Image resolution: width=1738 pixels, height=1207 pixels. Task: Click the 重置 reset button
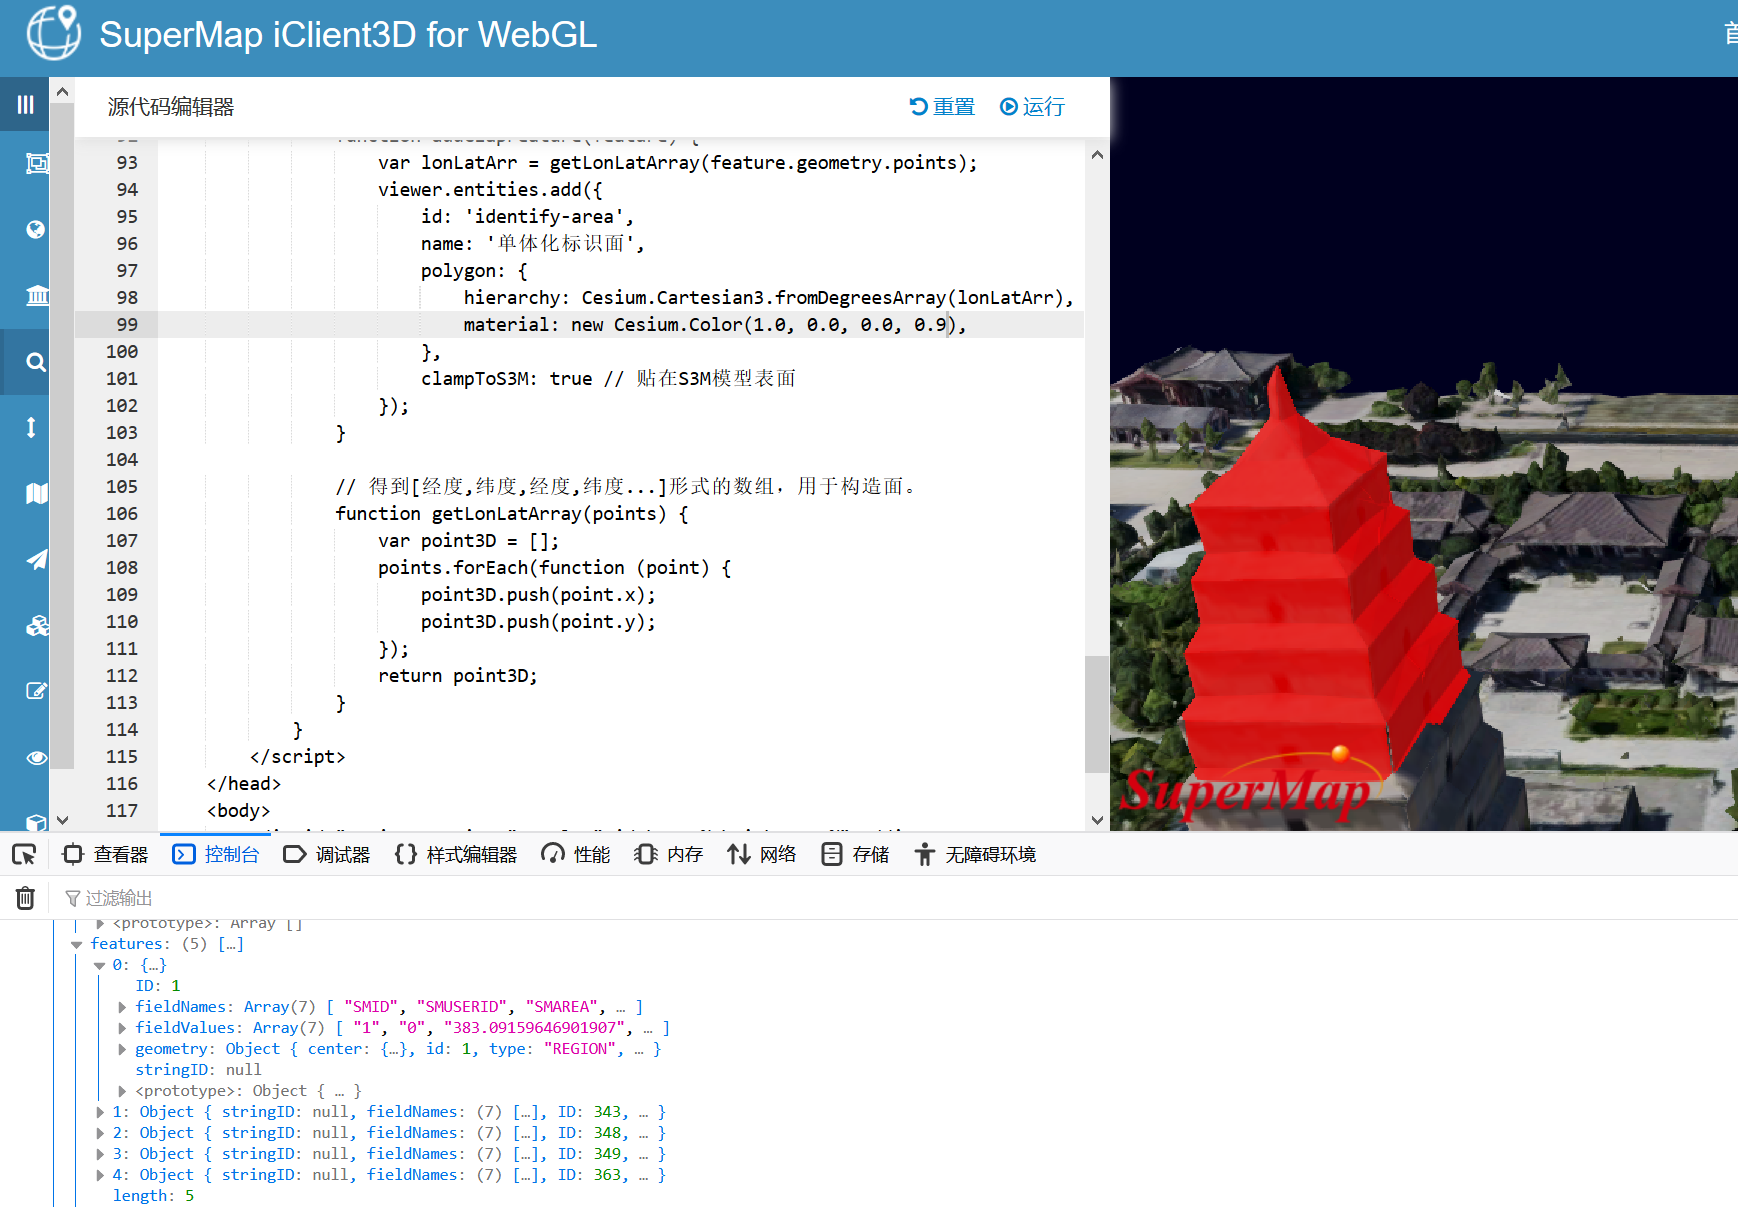pyautogui.click(x=942, y=107)
